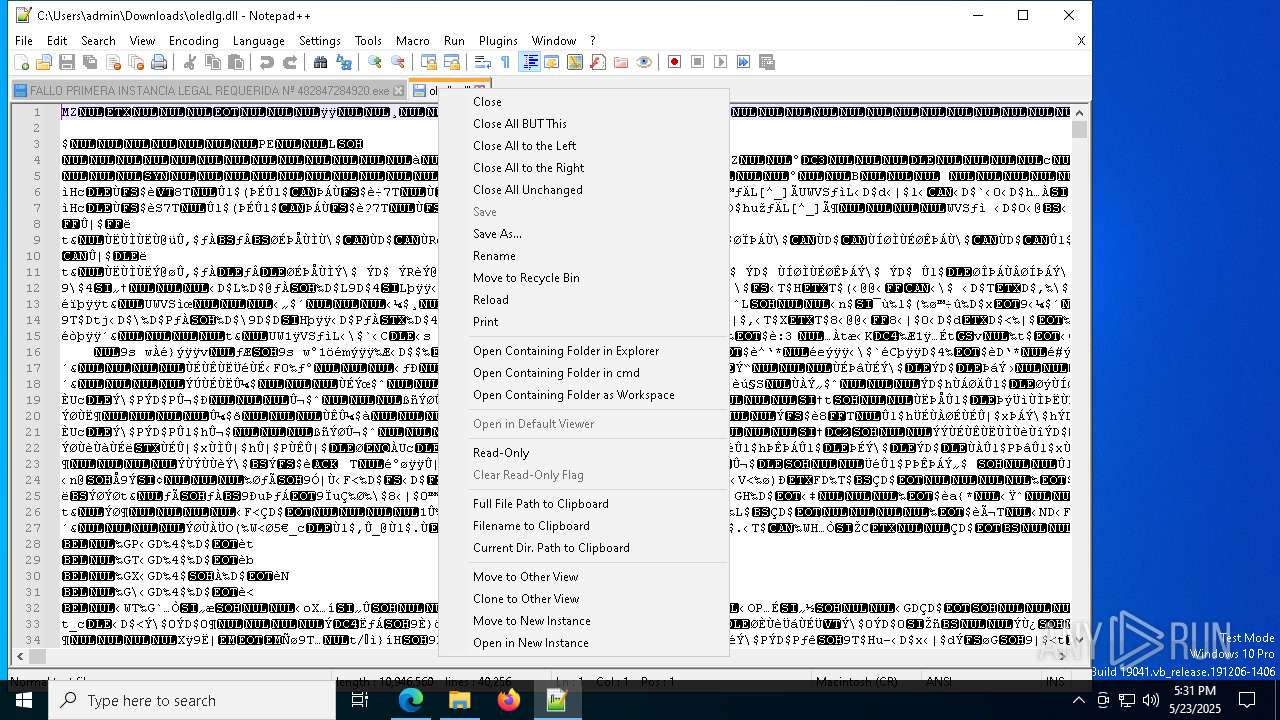The width and height of the screenshot is (1280, 720).
Task: Open Find with the binoculars icon
Action: point(321,62)
